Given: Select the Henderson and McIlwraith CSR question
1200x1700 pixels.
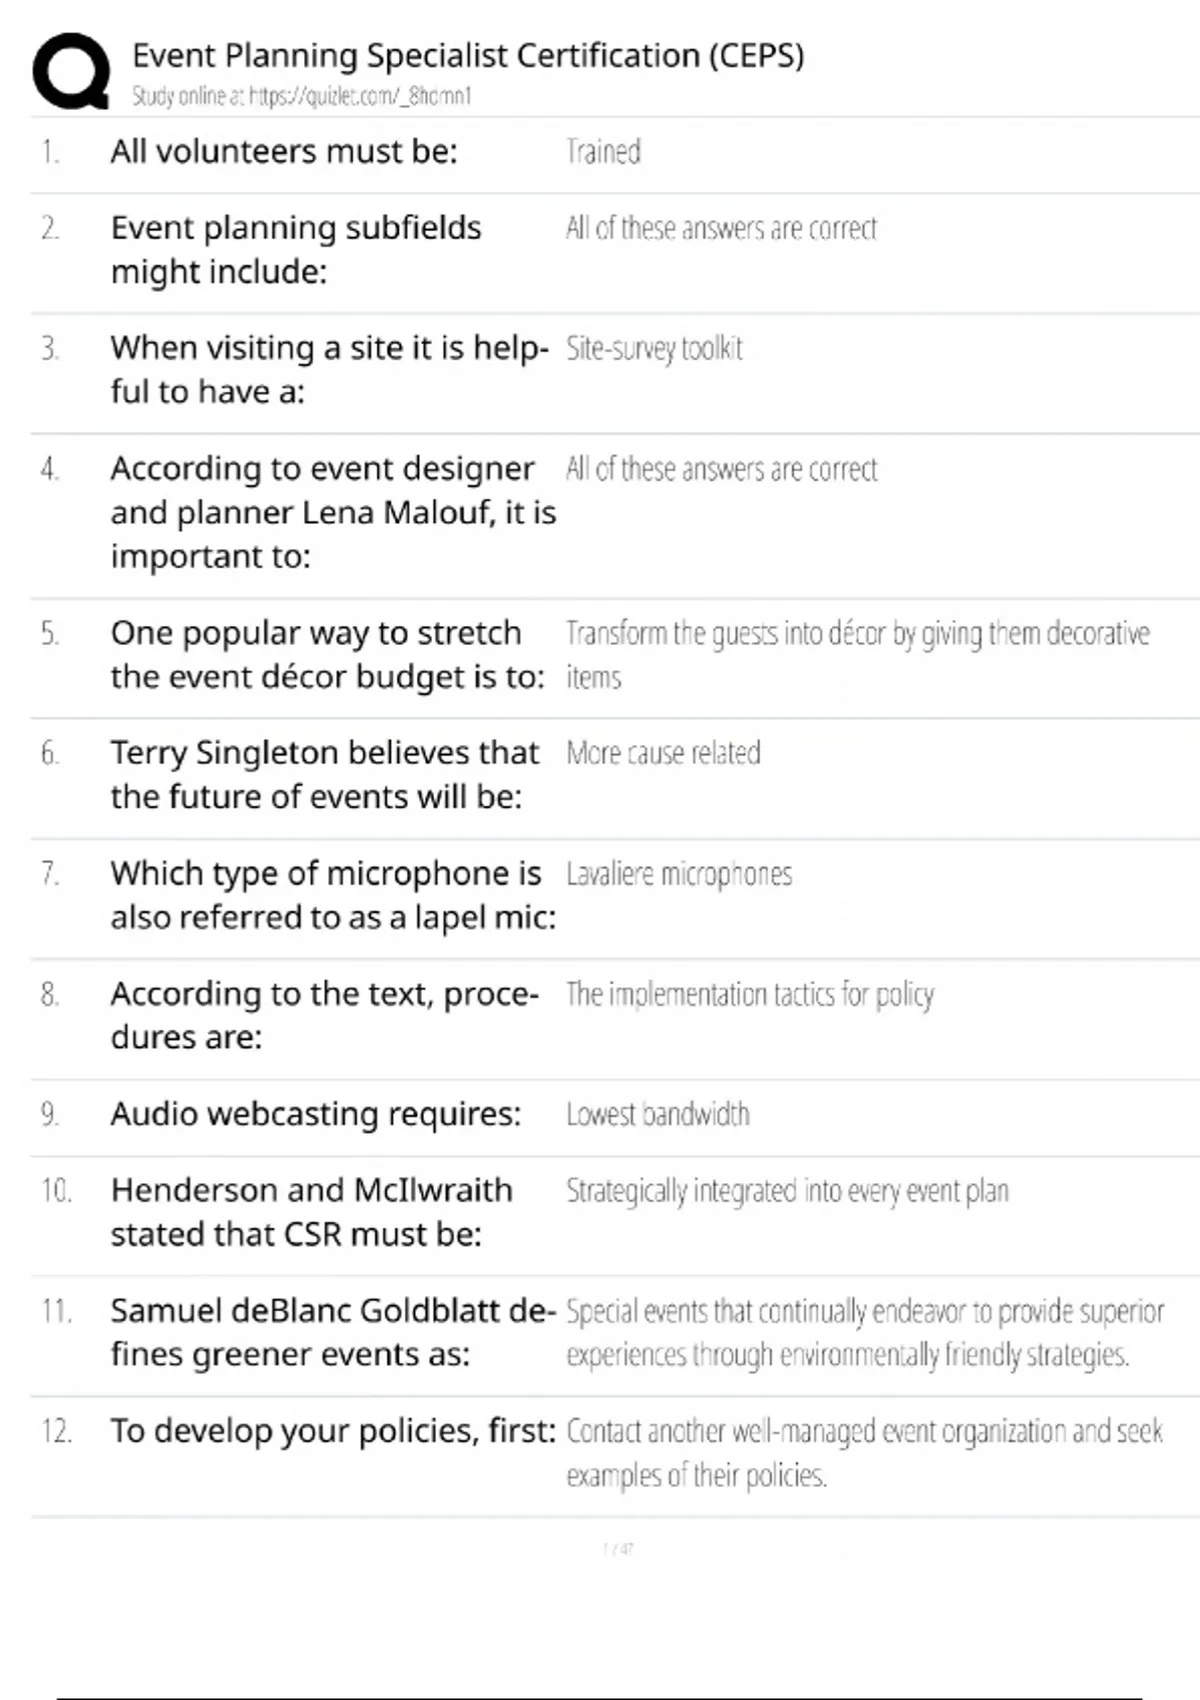Looking at the screenshot, I should coord(311,1212).
